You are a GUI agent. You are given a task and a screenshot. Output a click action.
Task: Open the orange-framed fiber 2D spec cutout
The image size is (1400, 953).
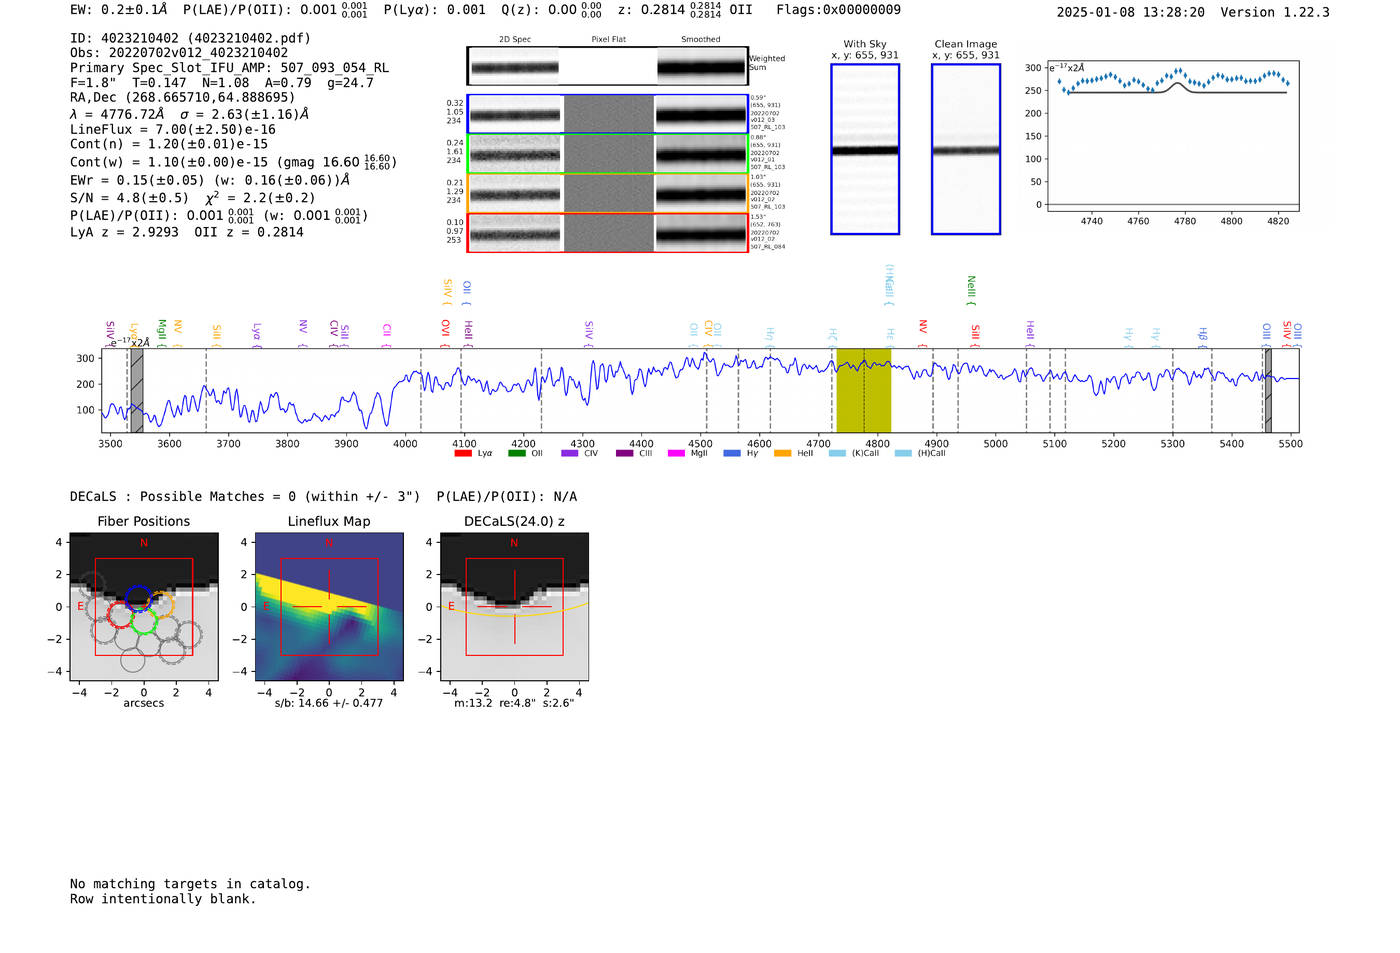click(515, 193)
